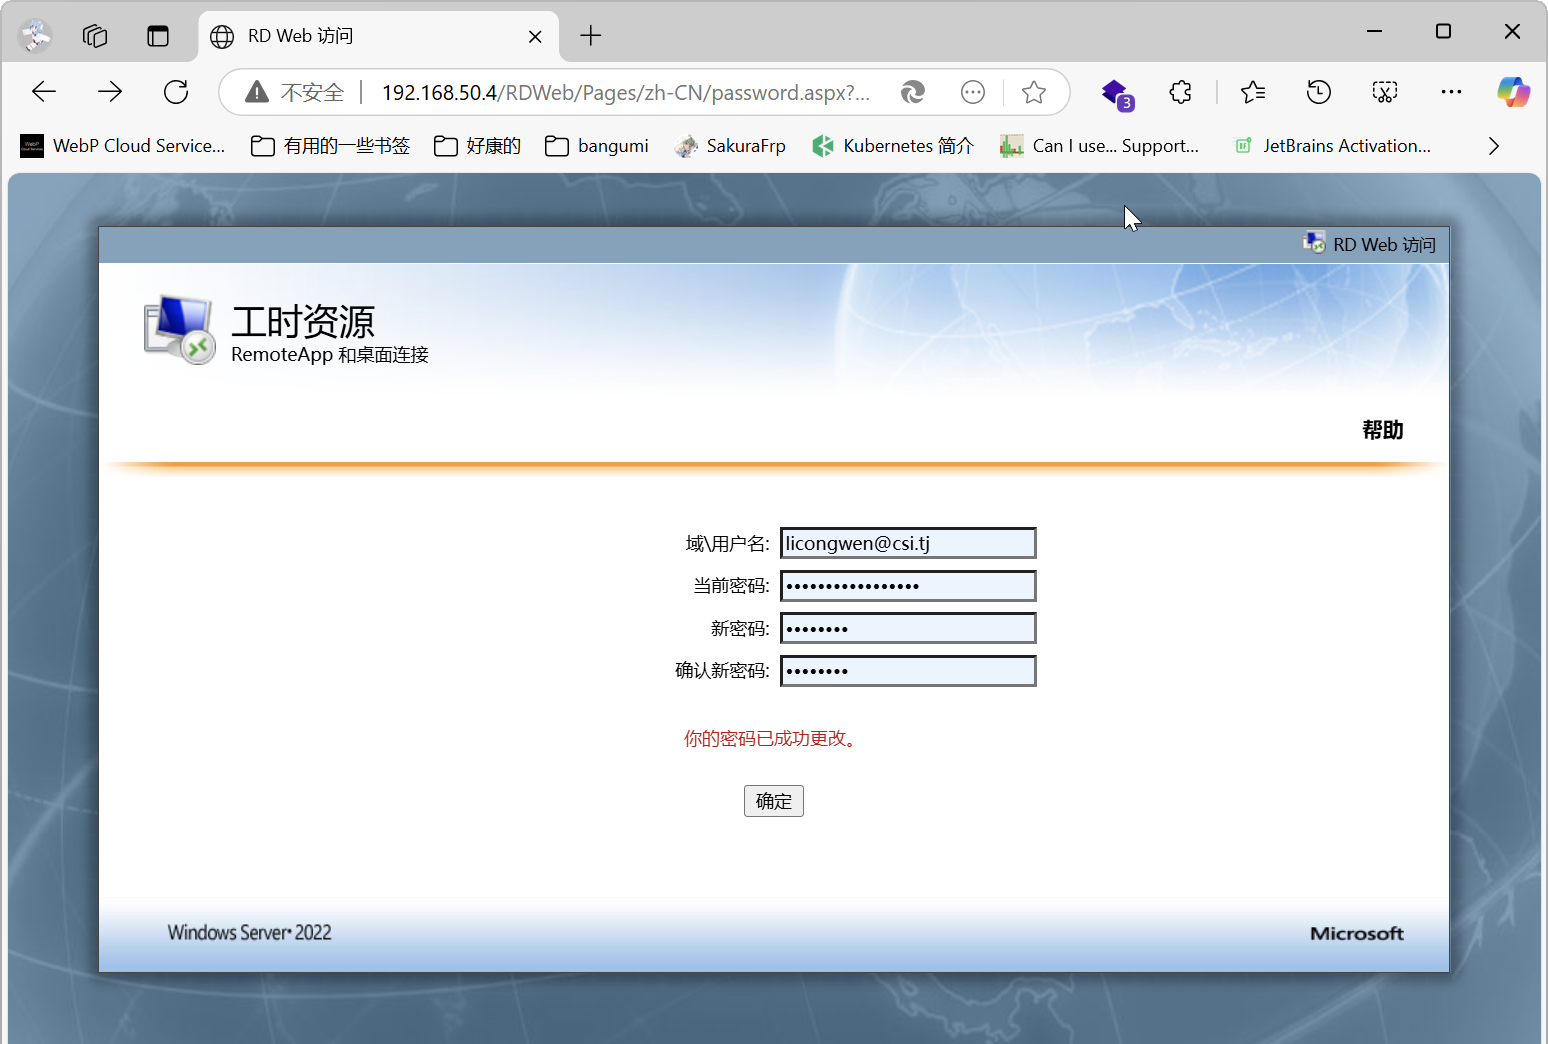Viewport: 1548px width, 1044px height.
Task: Open a new tab with plus button
Action: [591, 36]
